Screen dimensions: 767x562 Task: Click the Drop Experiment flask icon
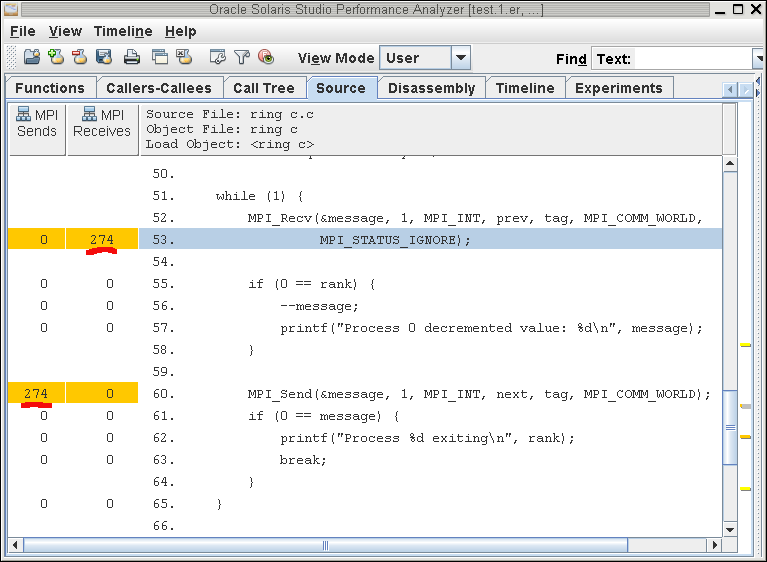pos(79,57)
